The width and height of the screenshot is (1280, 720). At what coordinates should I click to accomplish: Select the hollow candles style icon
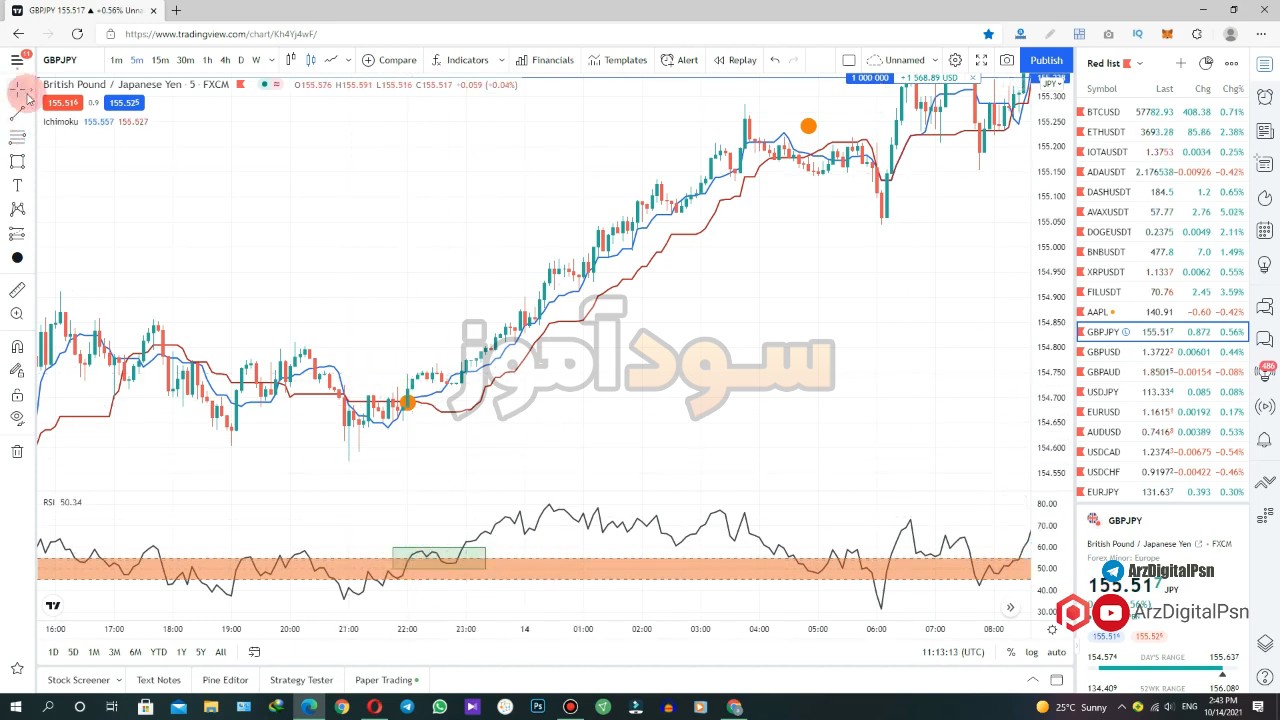point(311,60)
